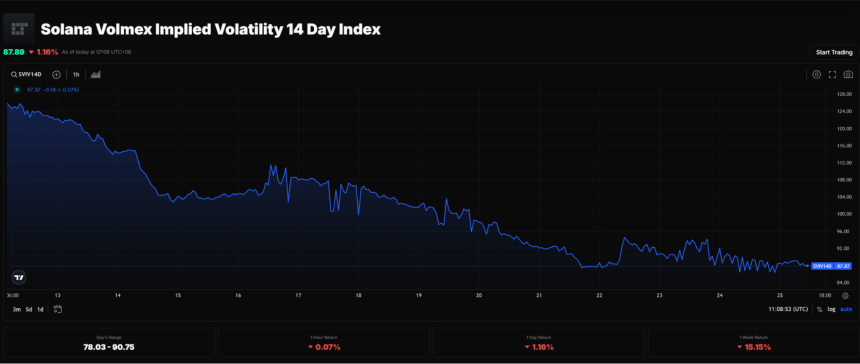This screenshot has height=364, width=860.
Task: Click the Volmex logo beside the title
Action: [x=19, y=29]
